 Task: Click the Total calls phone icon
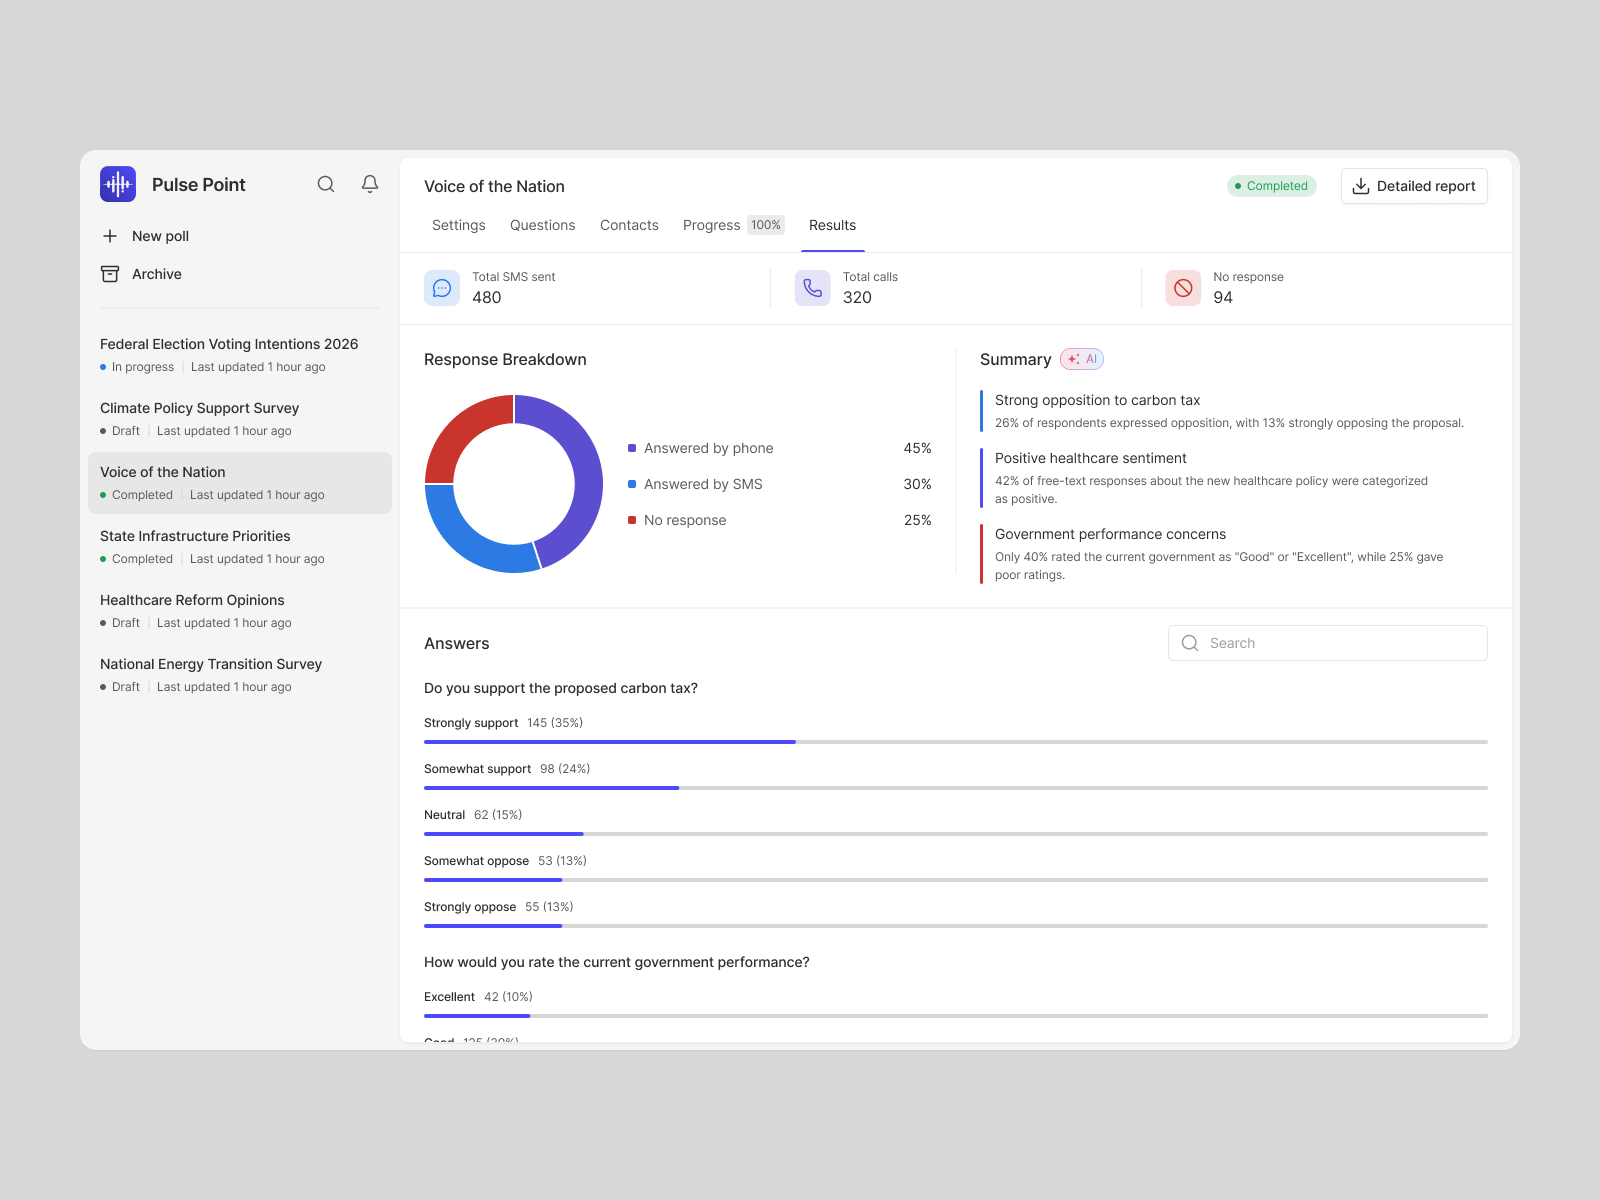coord(813,288)
